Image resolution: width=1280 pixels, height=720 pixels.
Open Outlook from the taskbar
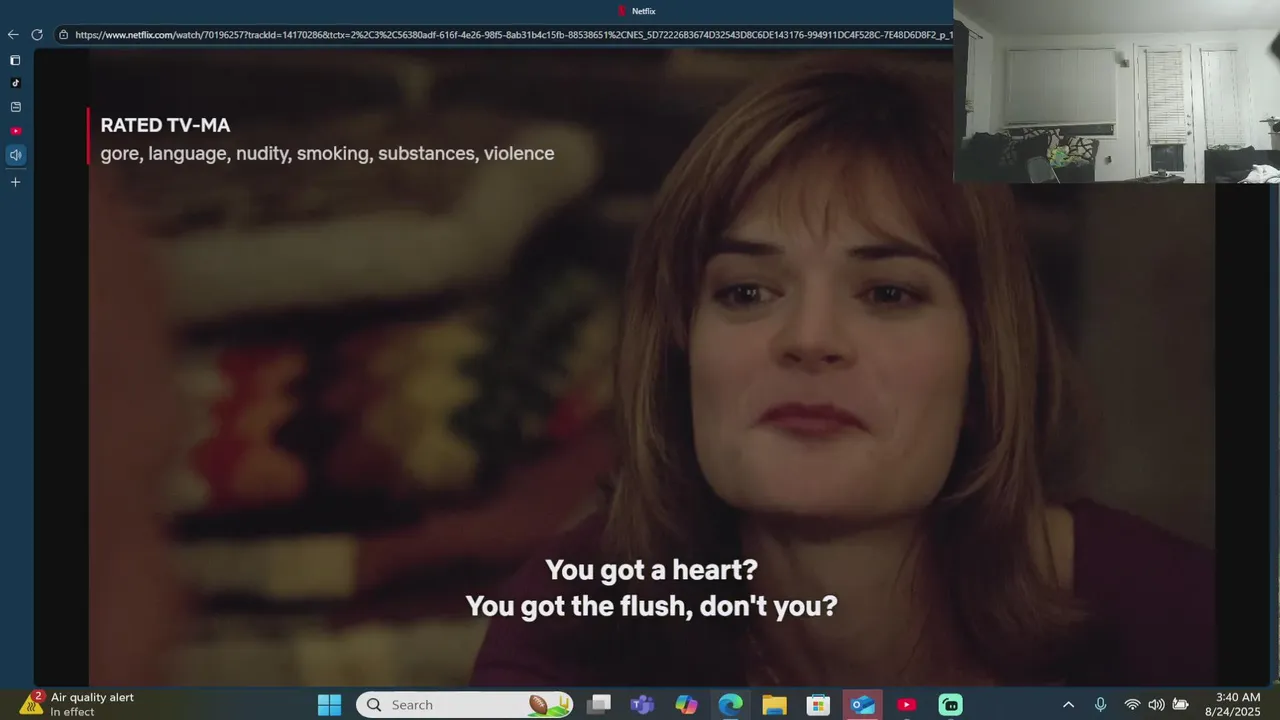pos(862,705)
